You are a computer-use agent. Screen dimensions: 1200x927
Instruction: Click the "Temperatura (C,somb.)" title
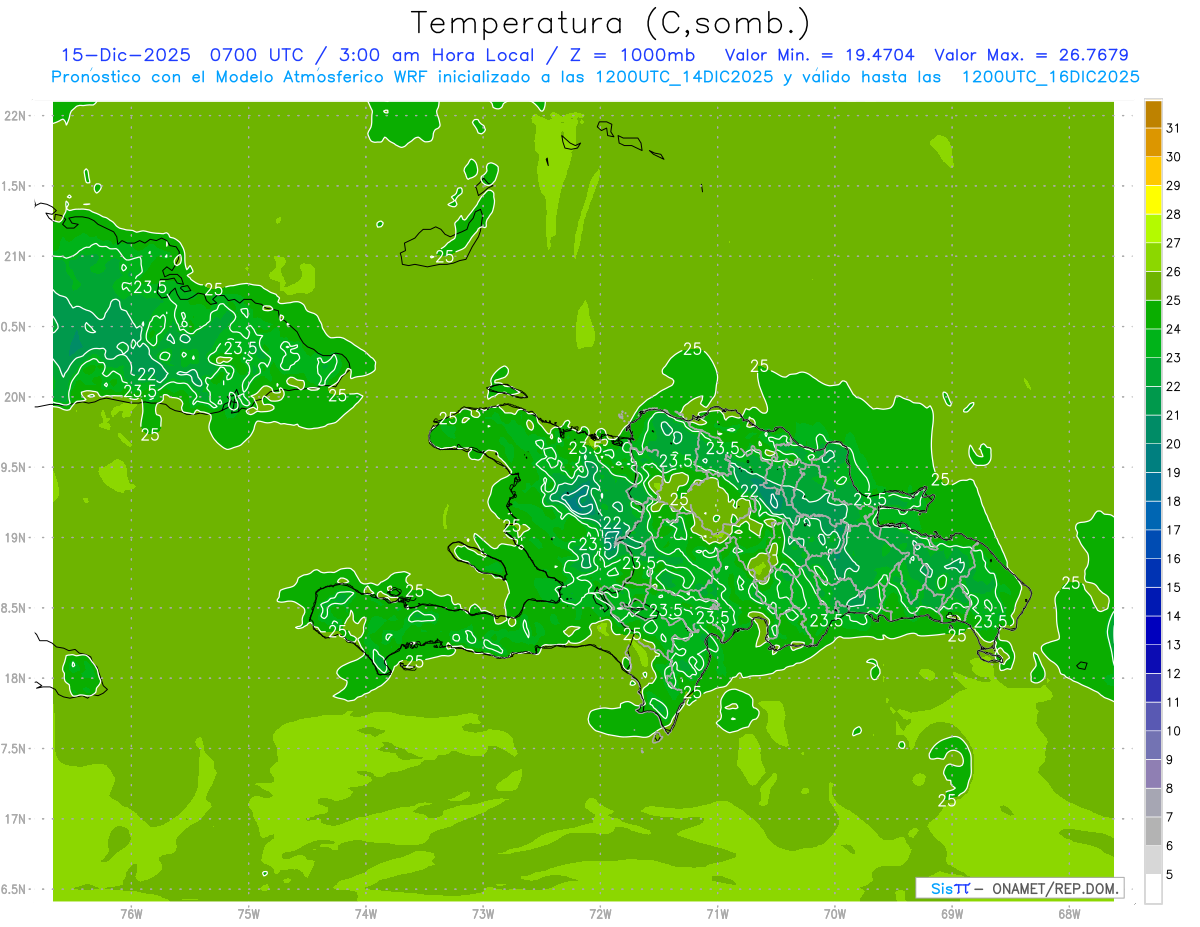[611, 23]
